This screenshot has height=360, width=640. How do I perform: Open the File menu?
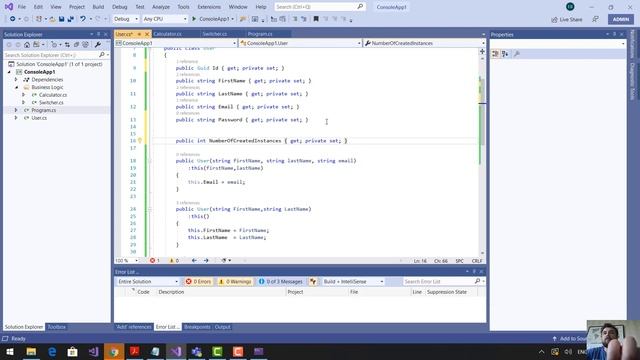[x=22, y=7]
